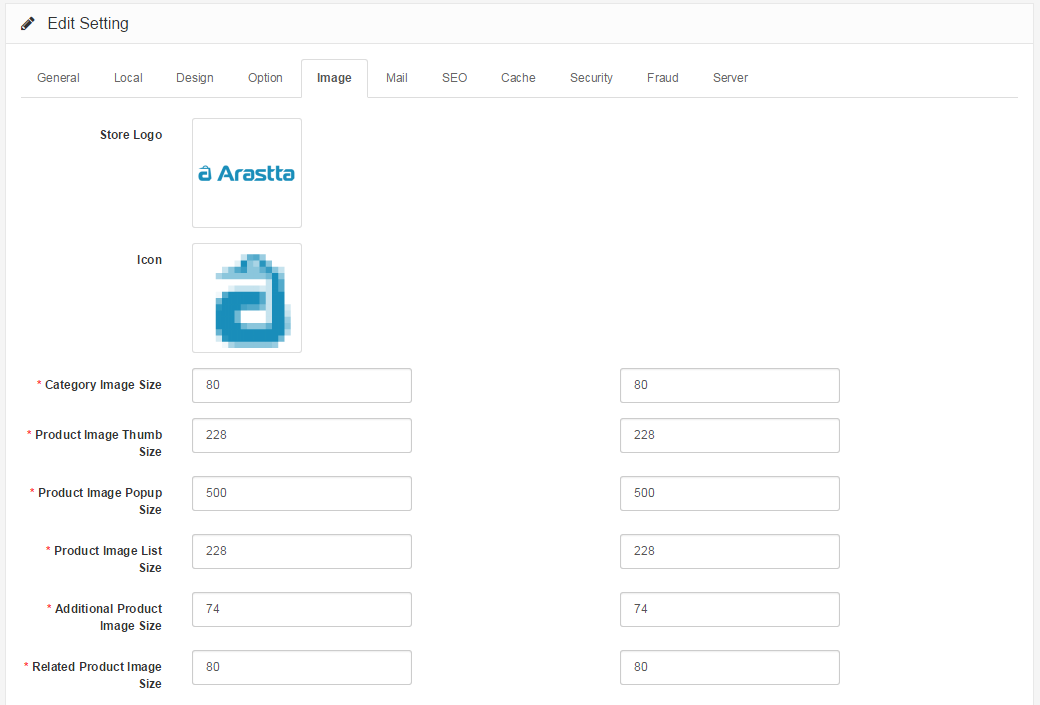1040x705 pixels.
Task: Switch to the General tab
Action: pyautogui.click(x=58, y=78)
